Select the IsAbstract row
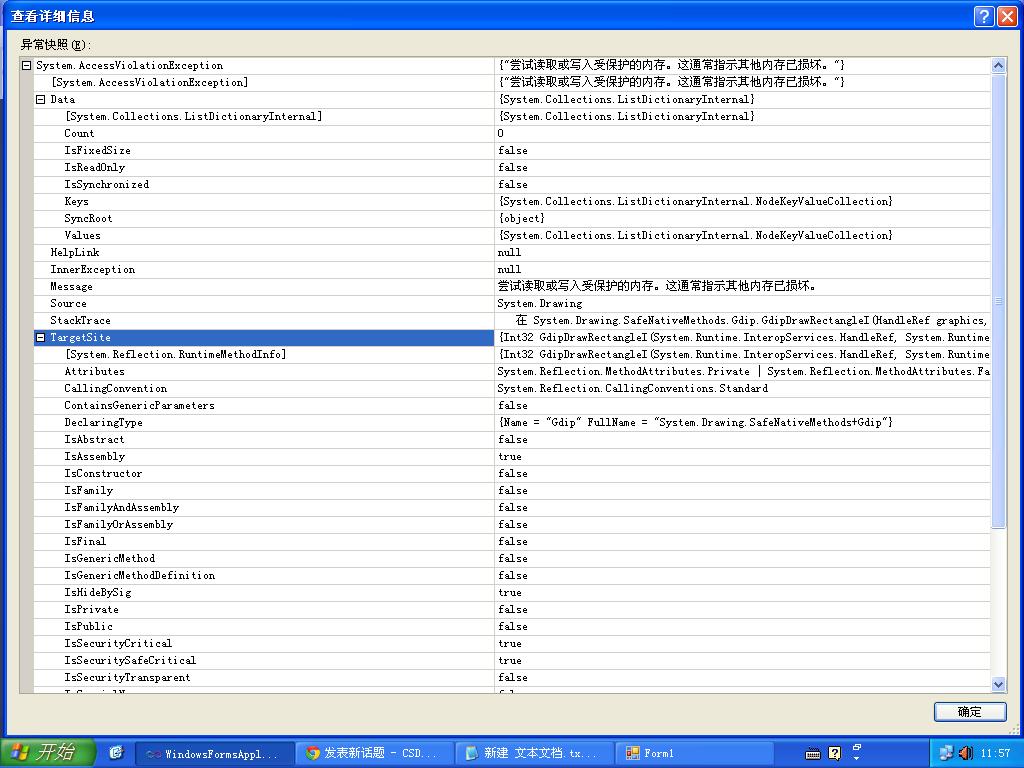The image size is (1024, 768). point(512,440)
